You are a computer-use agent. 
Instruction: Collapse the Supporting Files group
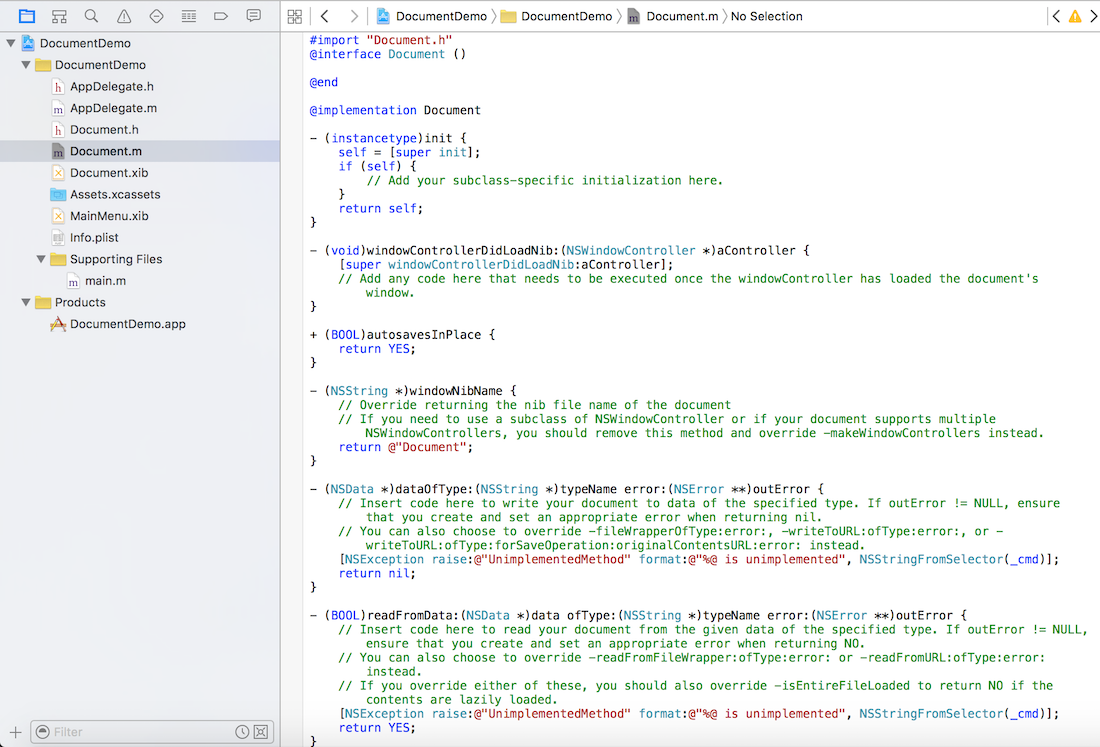click(40, 259)
